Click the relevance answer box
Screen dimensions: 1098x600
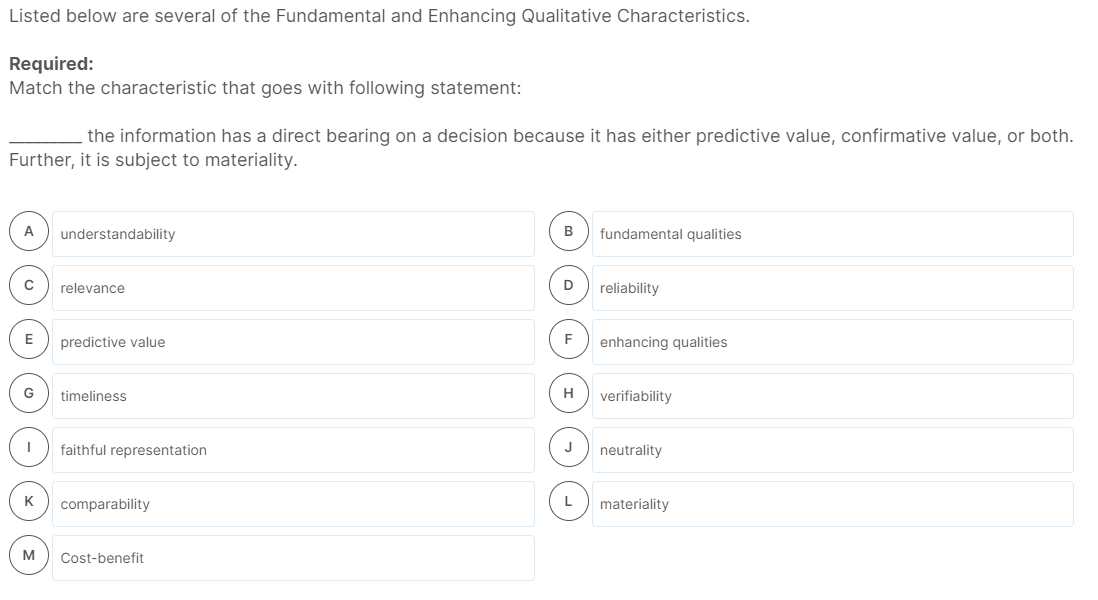tap(293, 287)
